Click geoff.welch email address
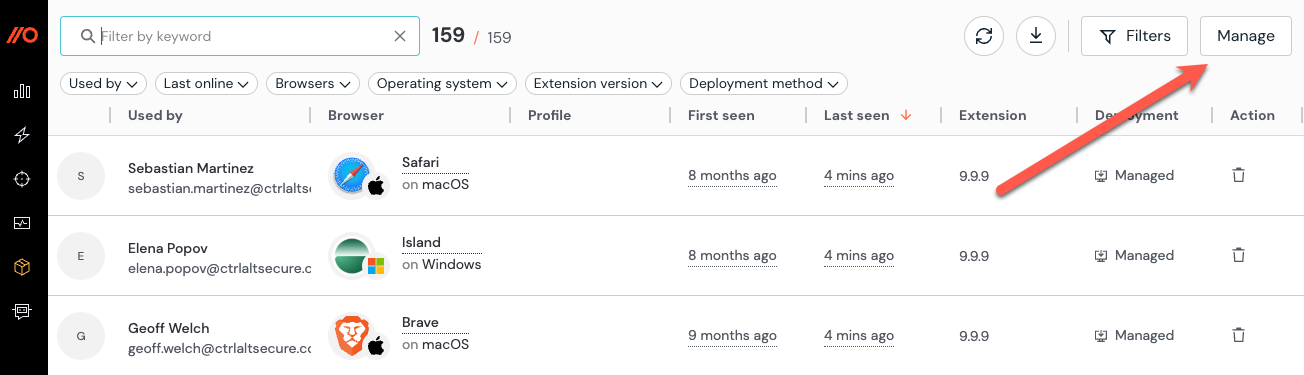1304x375 pixels. 220,349
